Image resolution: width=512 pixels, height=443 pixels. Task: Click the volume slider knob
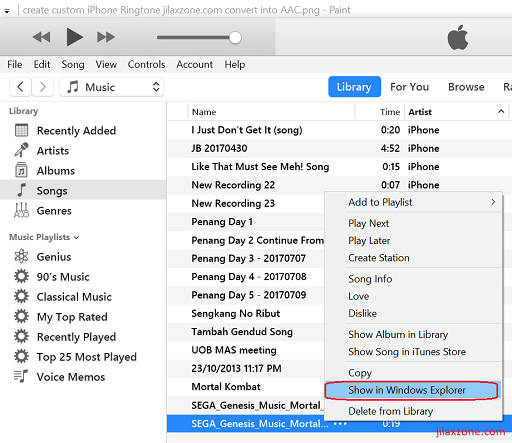(235, 38)
